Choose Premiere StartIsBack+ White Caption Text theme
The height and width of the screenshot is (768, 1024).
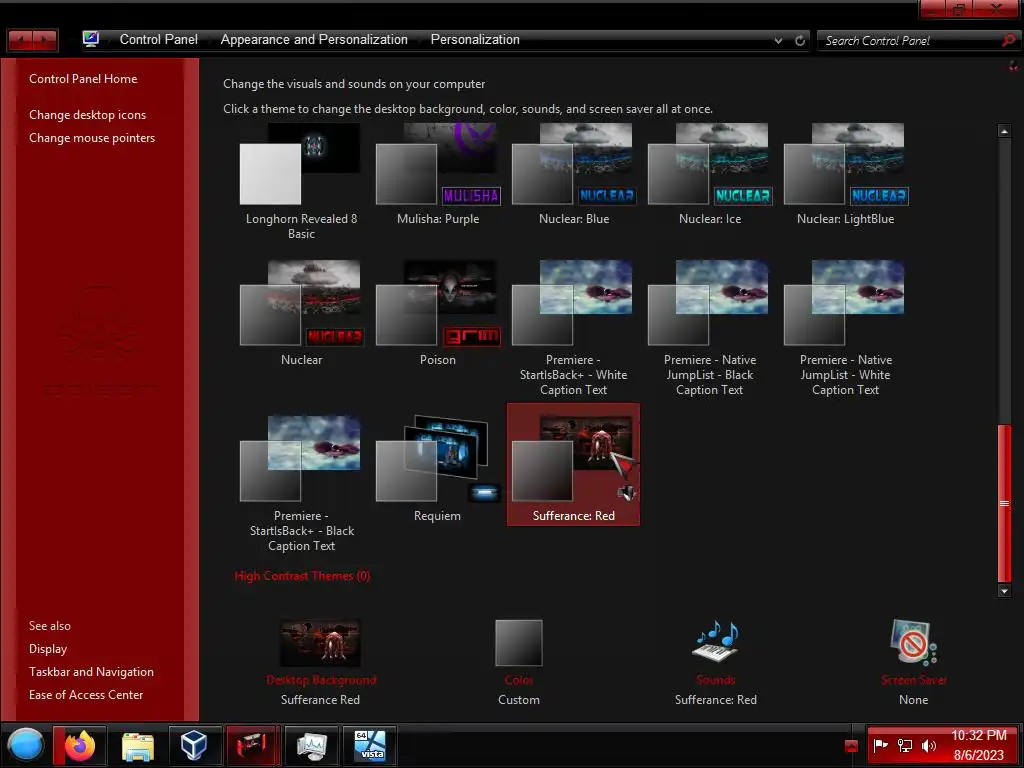[573, 328]
